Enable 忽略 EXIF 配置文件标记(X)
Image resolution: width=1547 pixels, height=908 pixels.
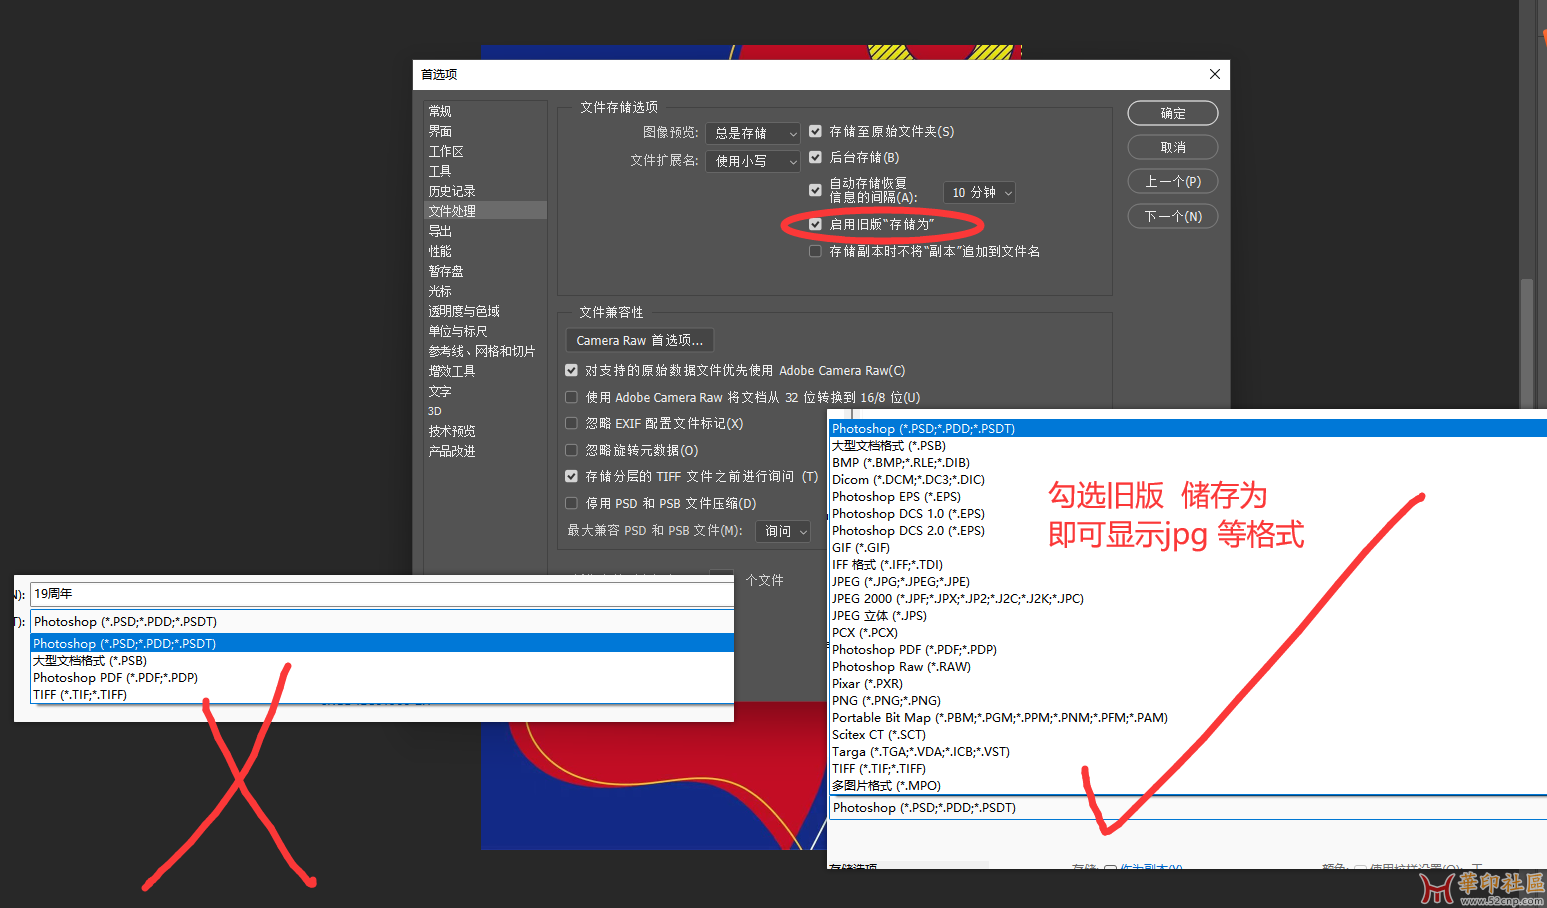571,423
